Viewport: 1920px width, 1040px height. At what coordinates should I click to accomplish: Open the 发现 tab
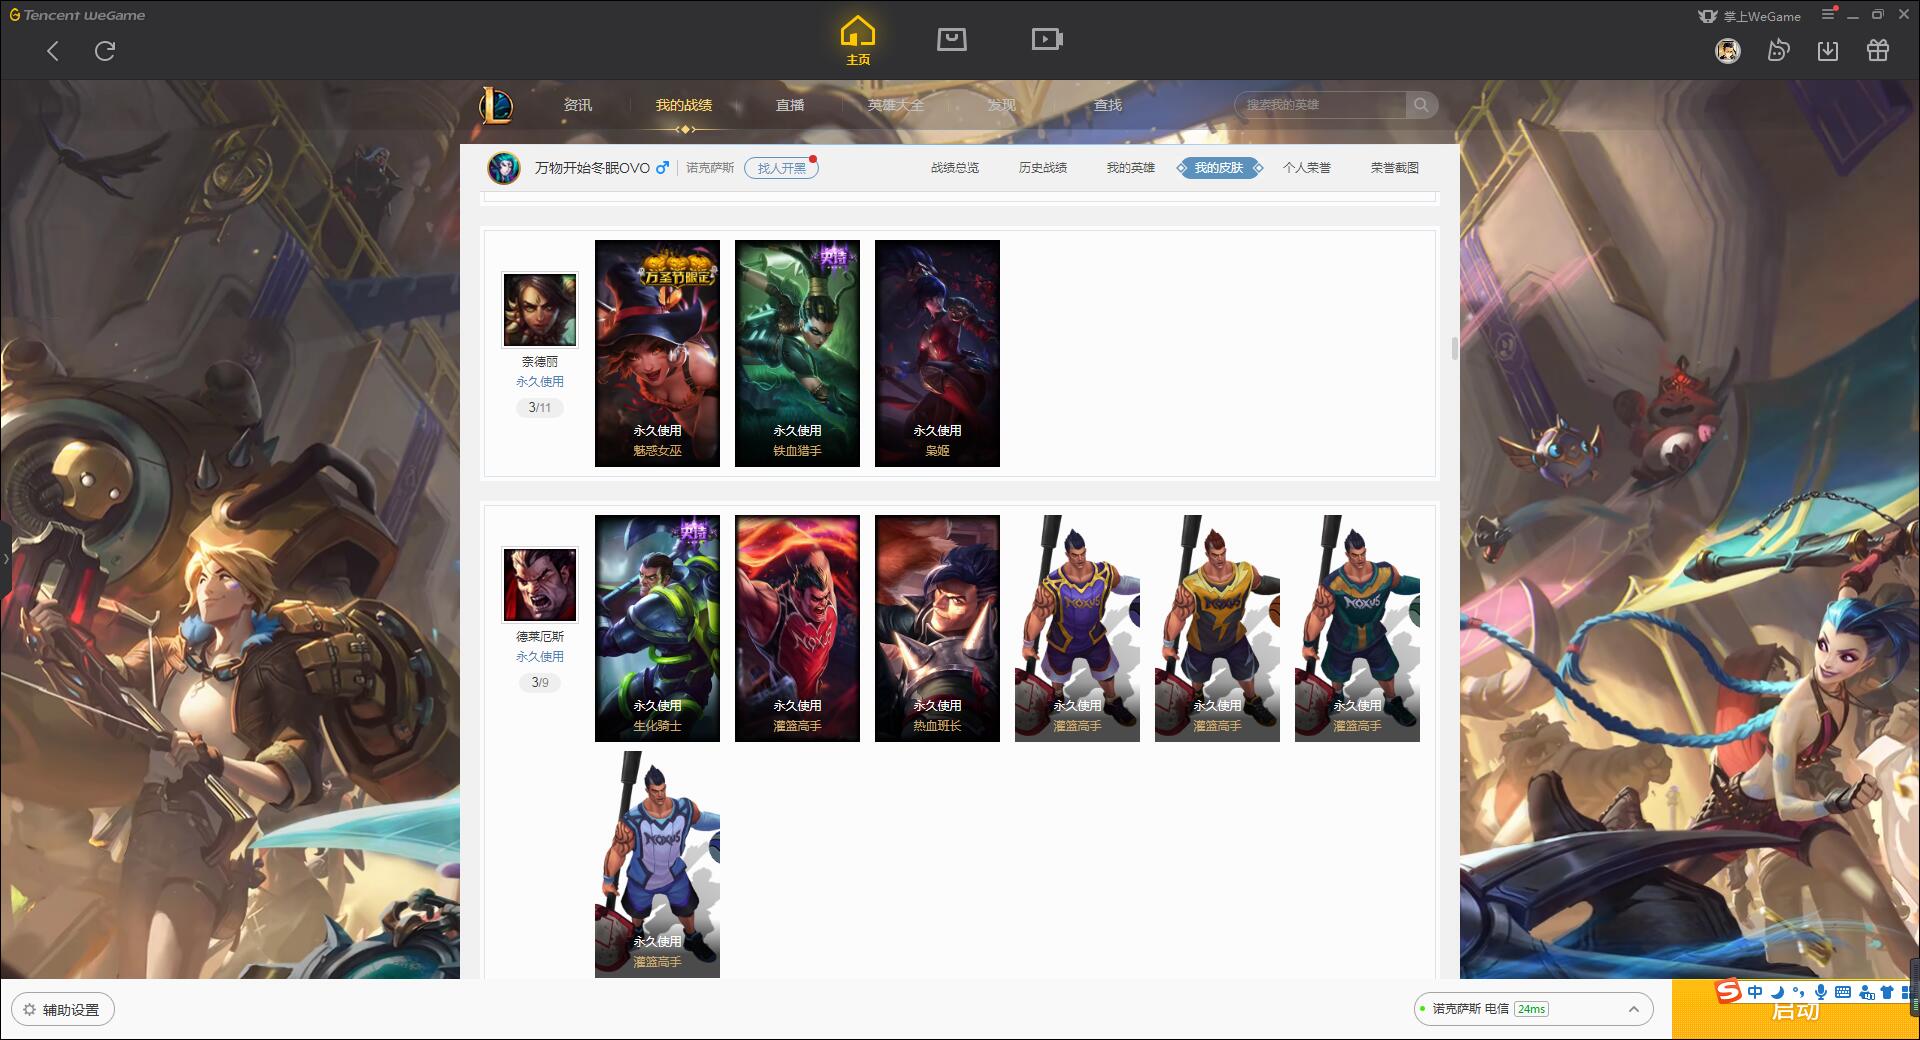1002,105
